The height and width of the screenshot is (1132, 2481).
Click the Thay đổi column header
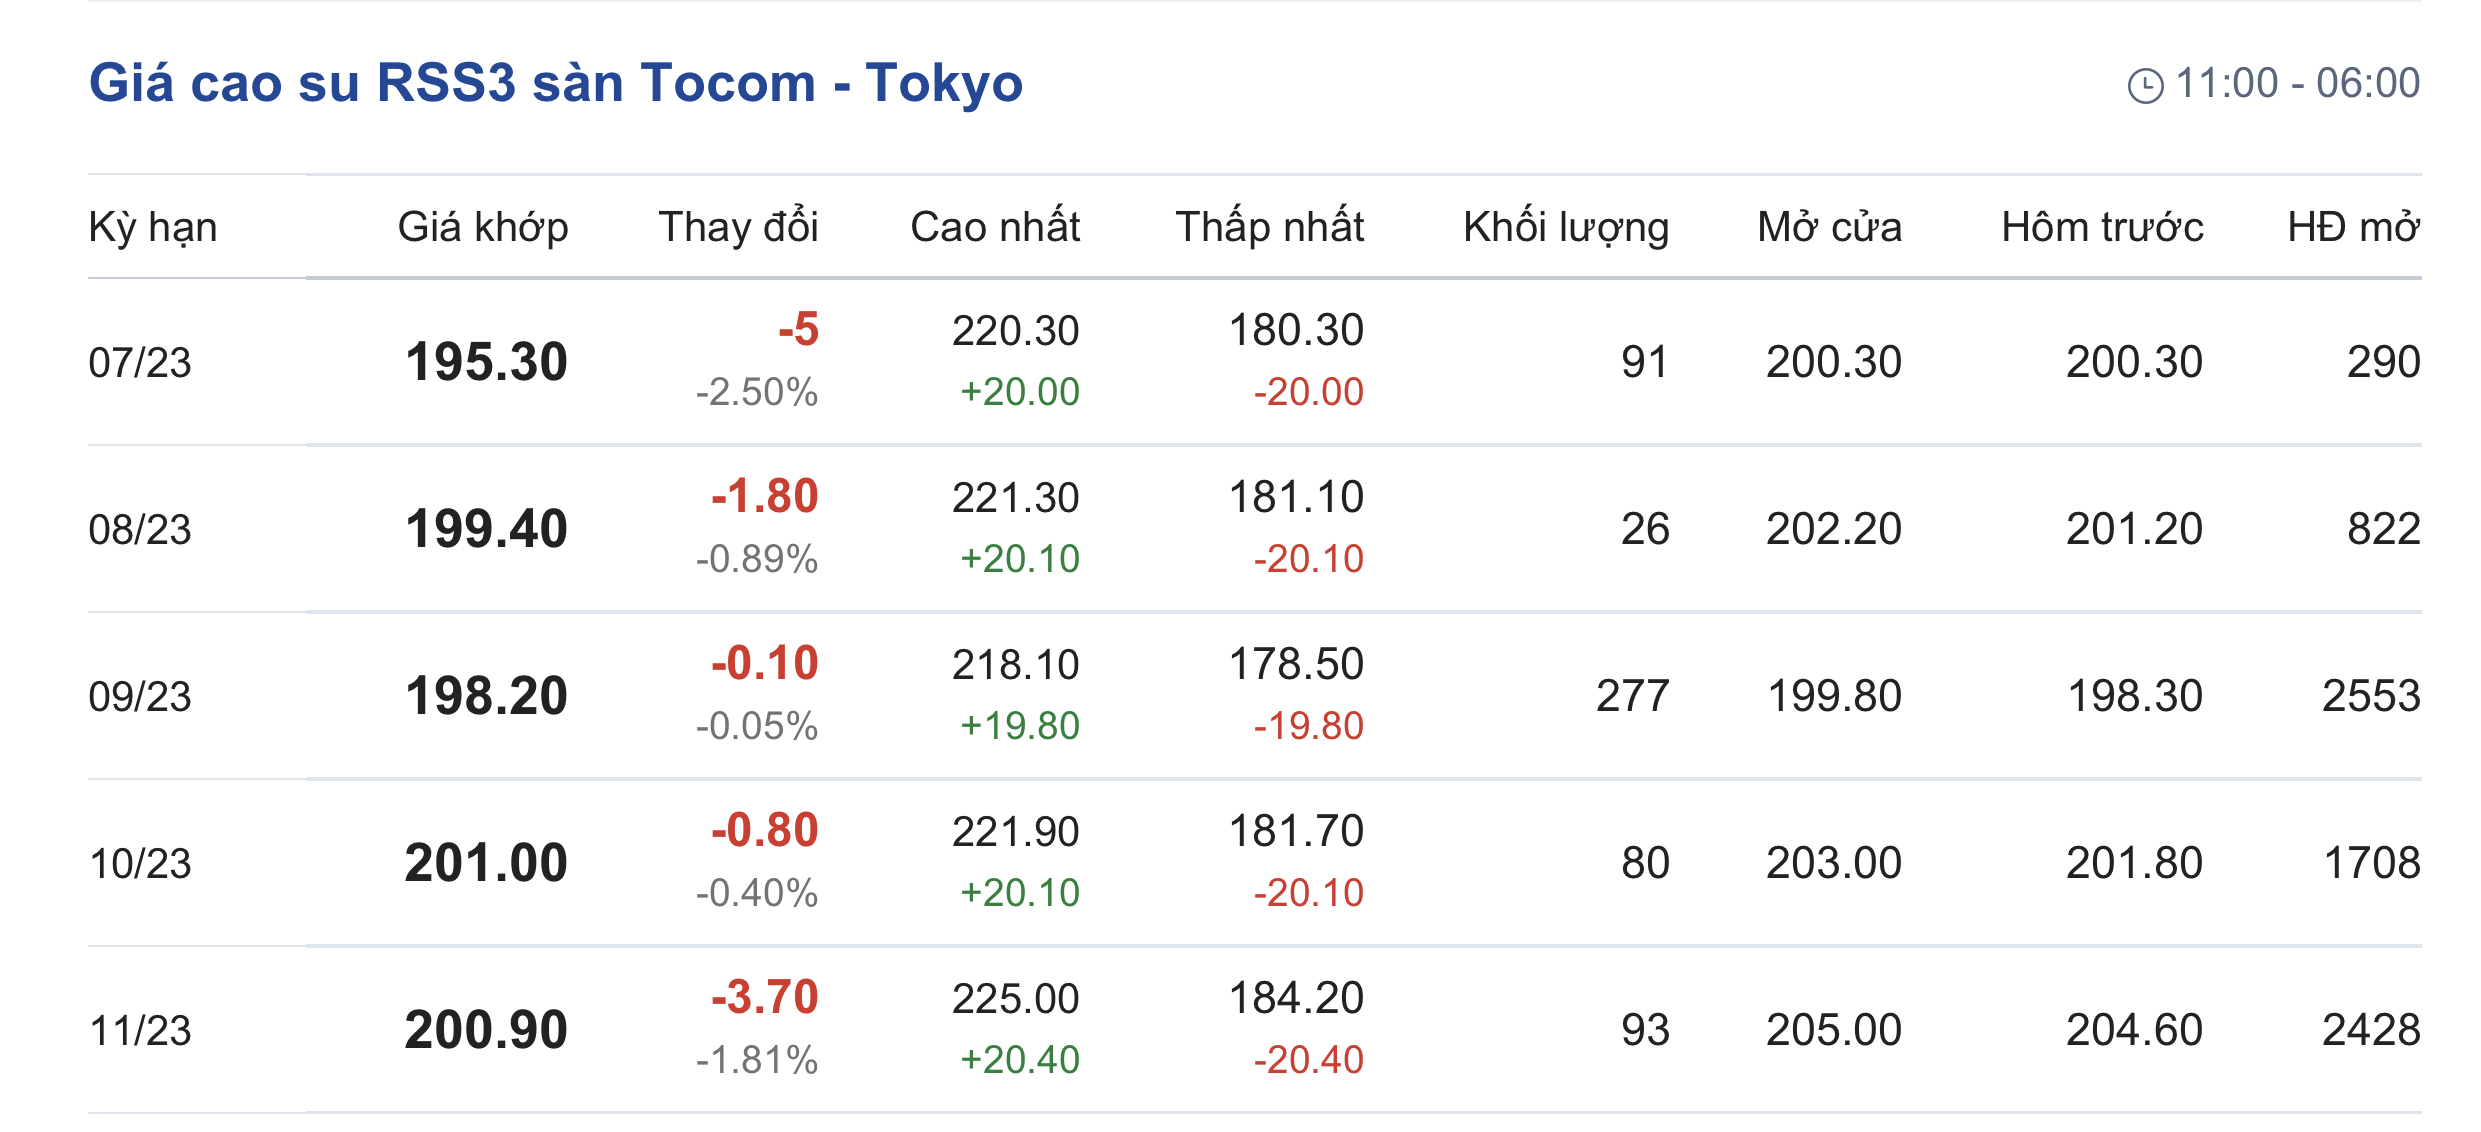738,227
